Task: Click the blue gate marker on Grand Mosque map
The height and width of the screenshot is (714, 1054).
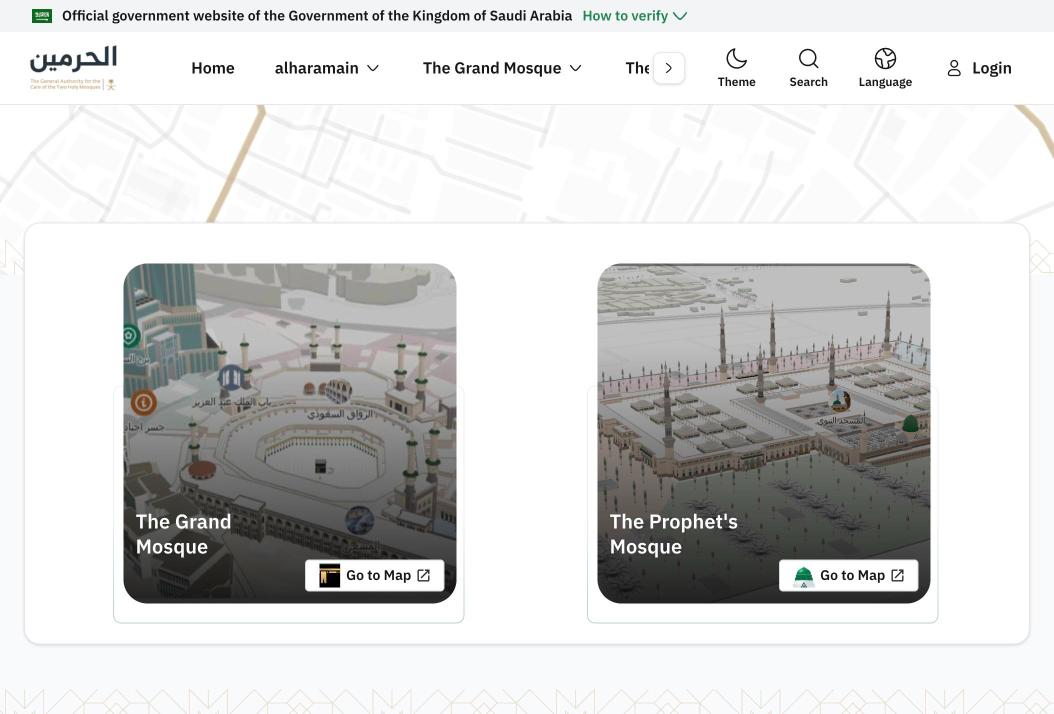Action: click(231, 378)
